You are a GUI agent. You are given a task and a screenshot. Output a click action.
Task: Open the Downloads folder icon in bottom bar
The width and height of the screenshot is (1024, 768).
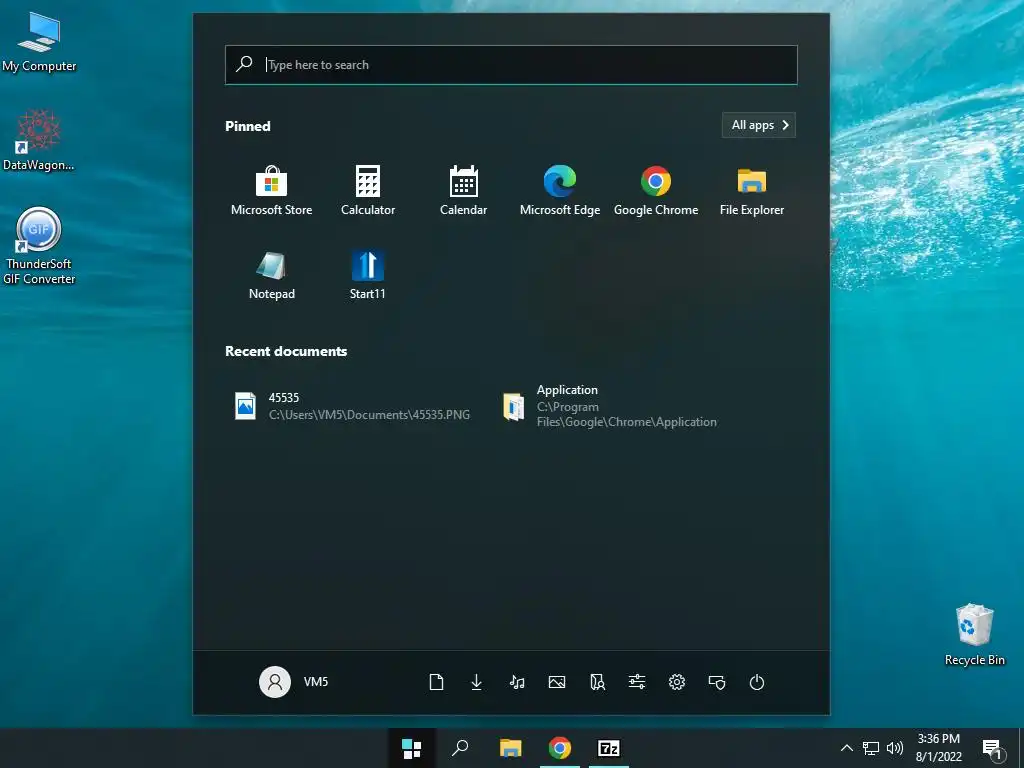point(477,682)
